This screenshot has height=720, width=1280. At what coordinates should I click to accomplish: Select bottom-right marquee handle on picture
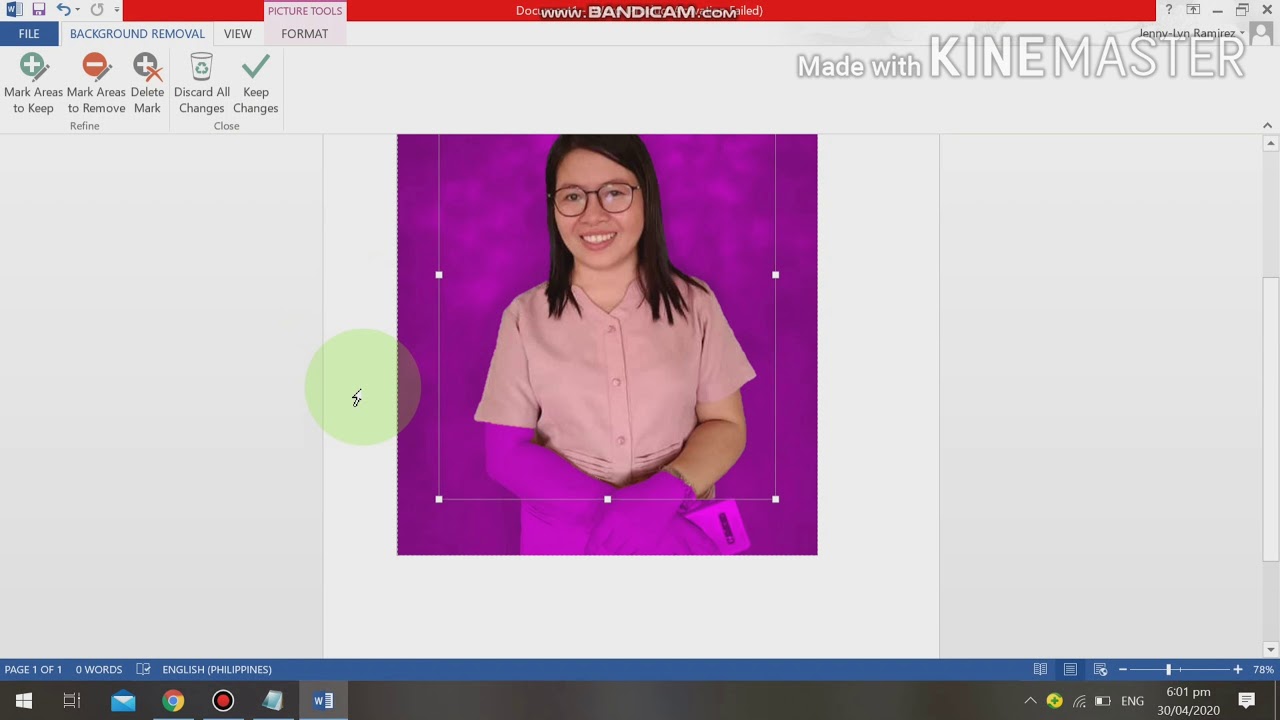click(775, 499)
